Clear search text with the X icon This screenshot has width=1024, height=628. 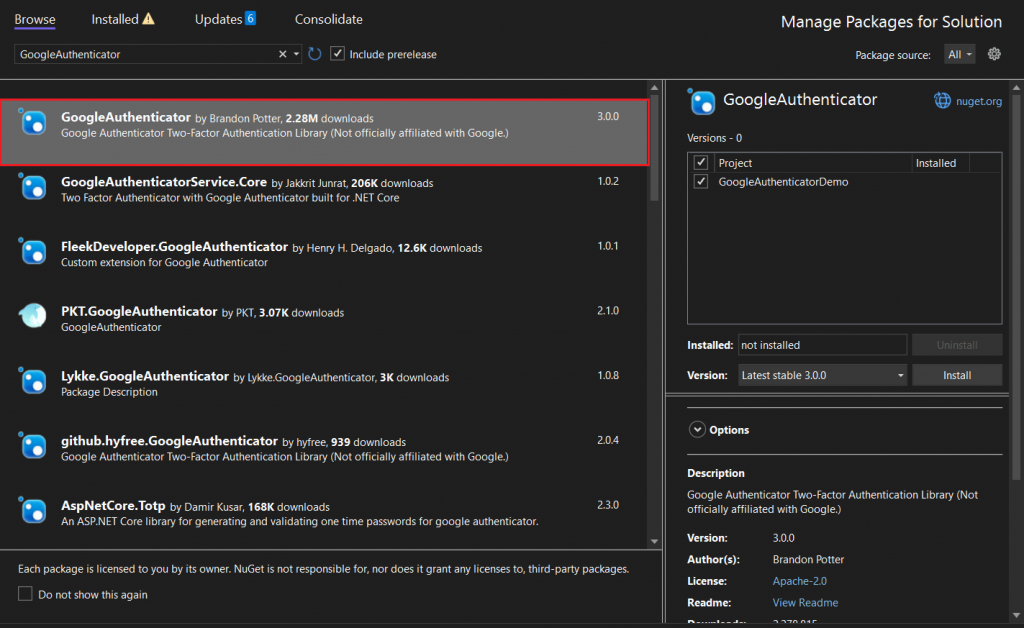pos(282,54)
